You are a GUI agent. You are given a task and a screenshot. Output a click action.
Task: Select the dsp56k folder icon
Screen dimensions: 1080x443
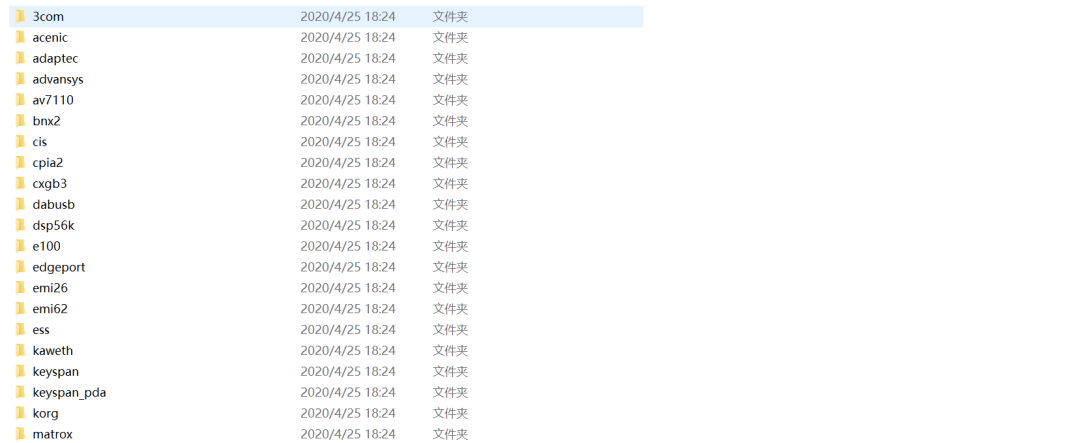coord(21,225)
